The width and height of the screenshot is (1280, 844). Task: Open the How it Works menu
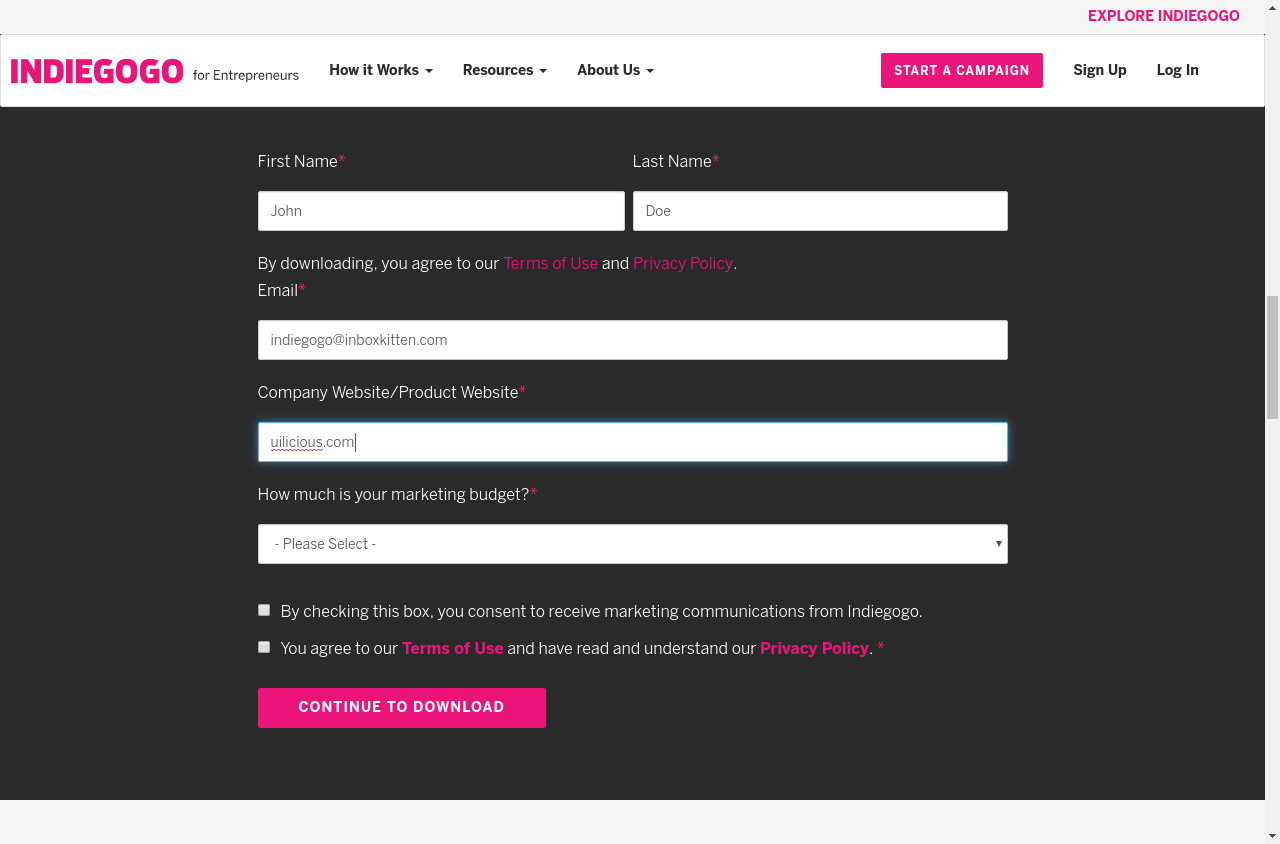tap(380, 70)
